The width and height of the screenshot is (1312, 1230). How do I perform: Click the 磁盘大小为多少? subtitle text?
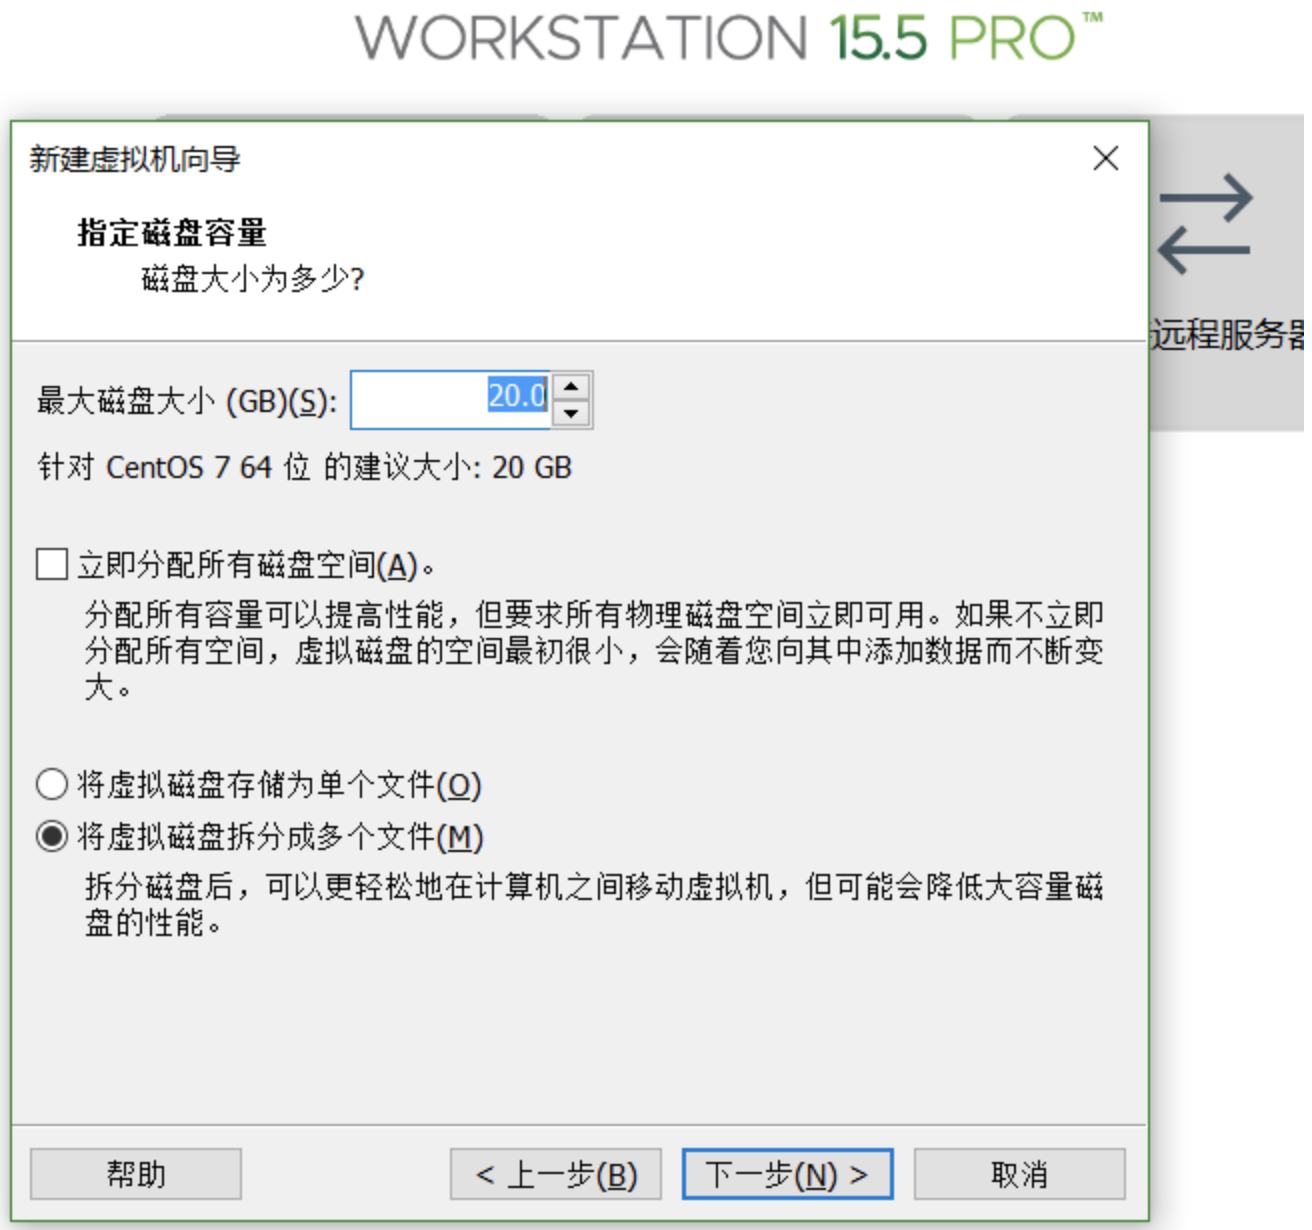click(x=253, y=279)
